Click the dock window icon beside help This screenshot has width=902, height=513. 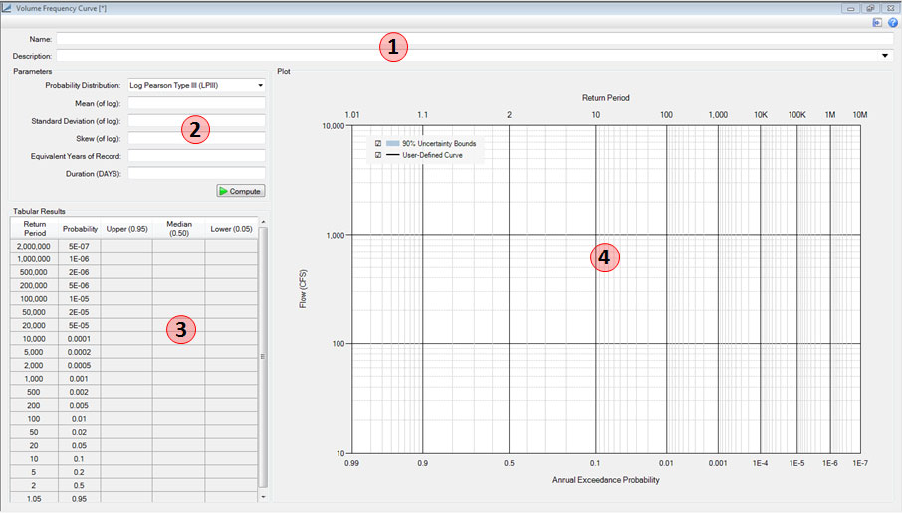(877, 22)
